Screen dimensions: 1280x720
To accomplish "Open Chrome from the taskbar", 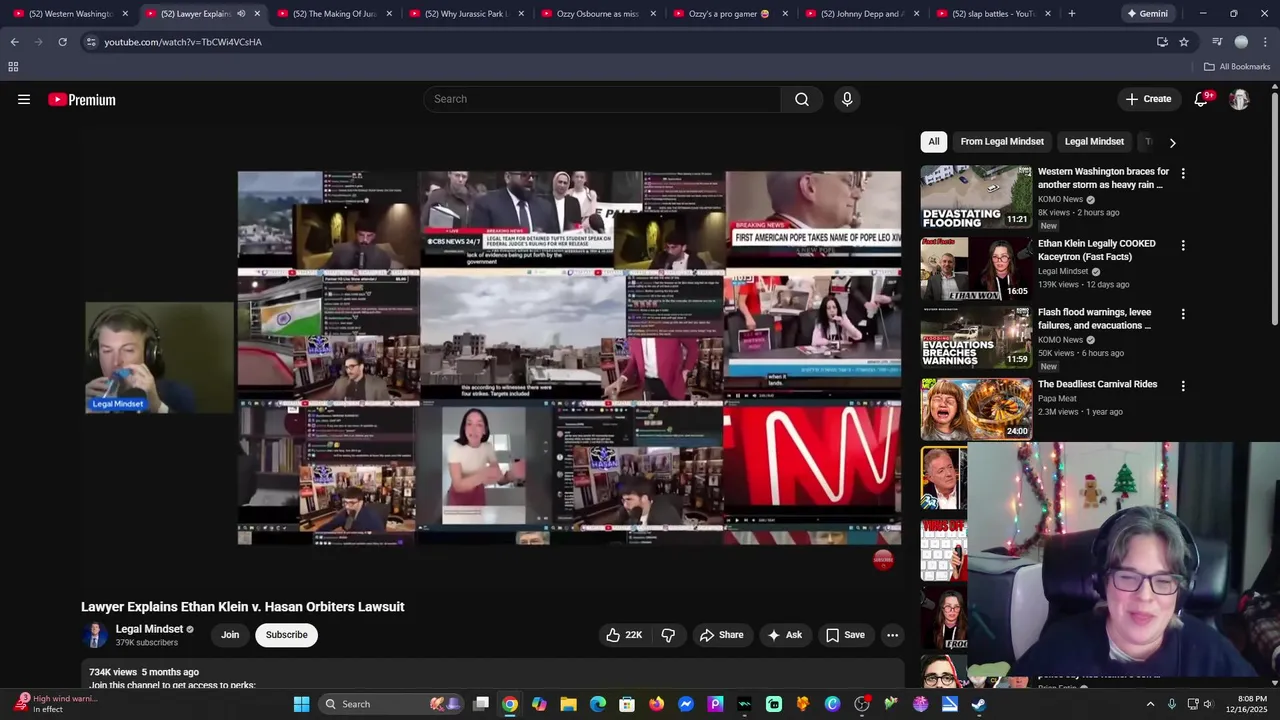I will (510, 704).
